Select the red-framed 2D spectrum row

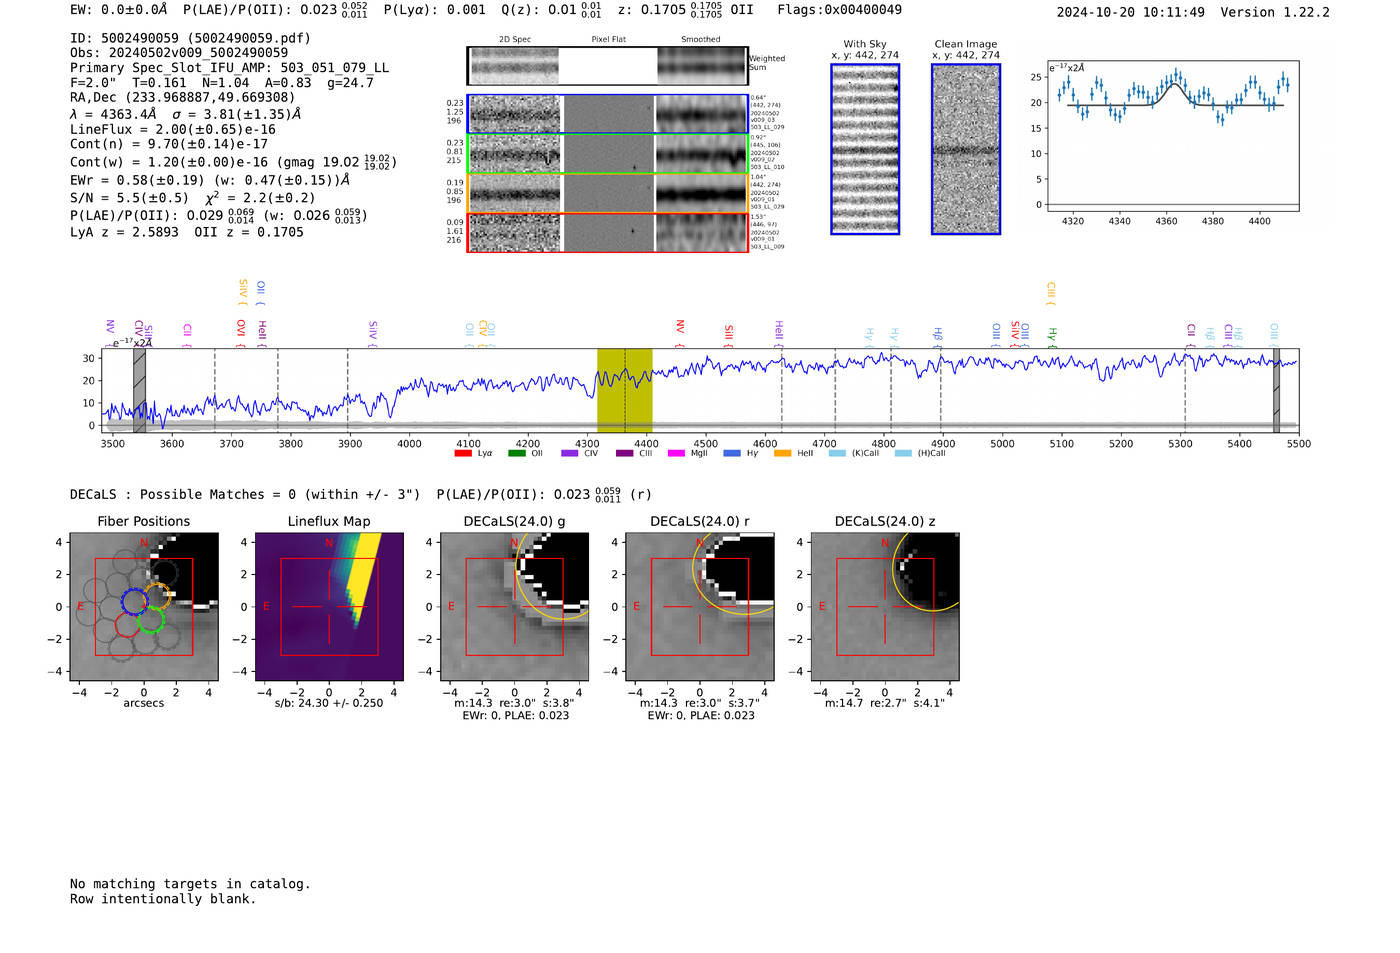(608, 233)
